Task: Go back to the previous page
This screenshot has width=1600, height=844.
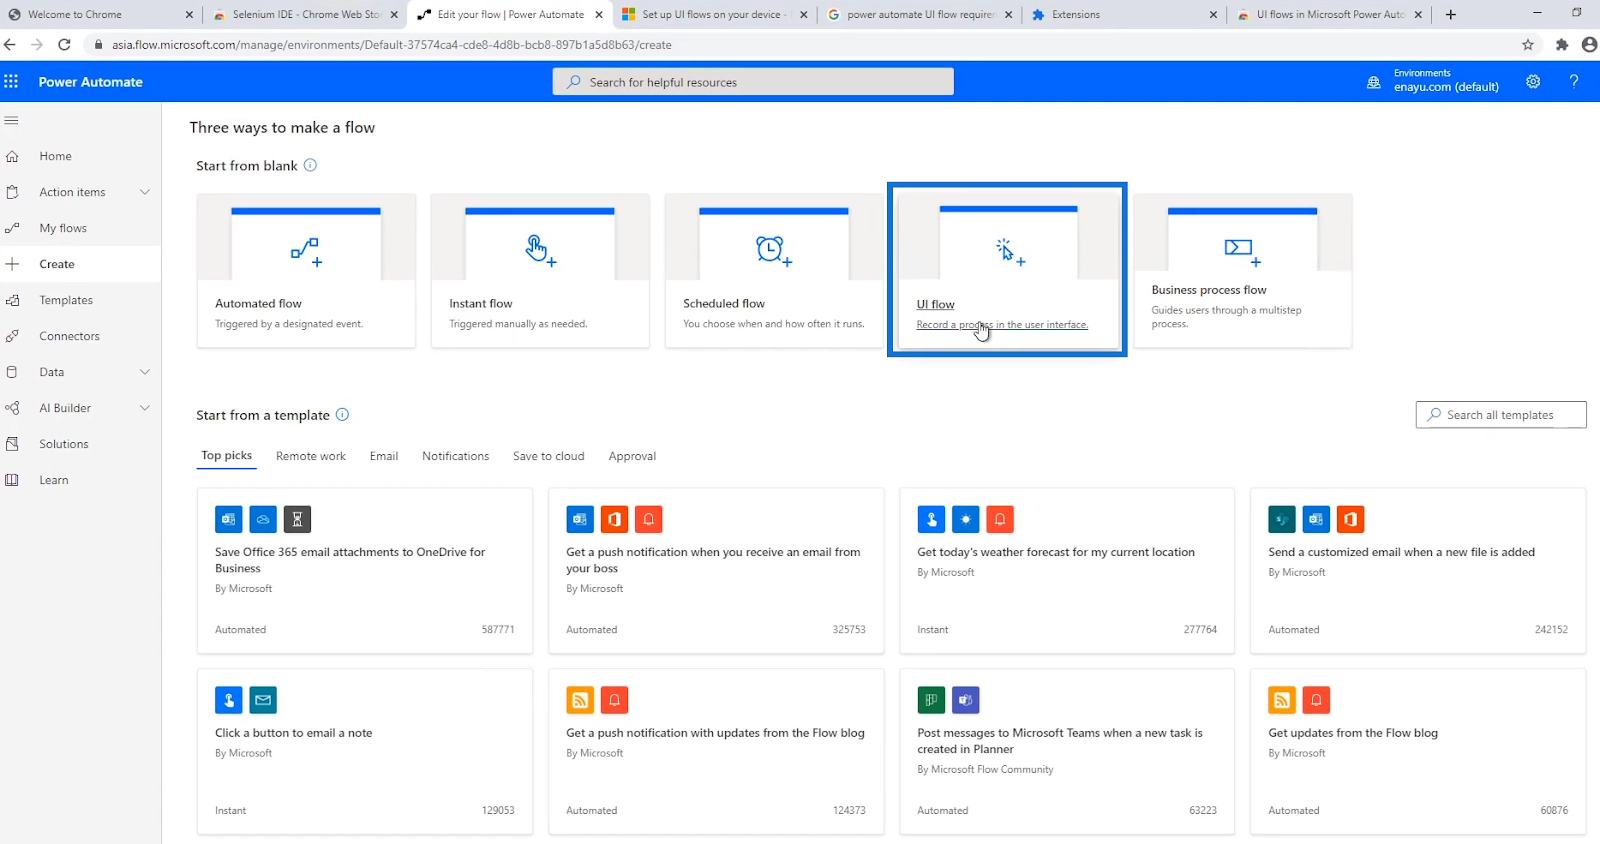Action: tap(10, 44)
